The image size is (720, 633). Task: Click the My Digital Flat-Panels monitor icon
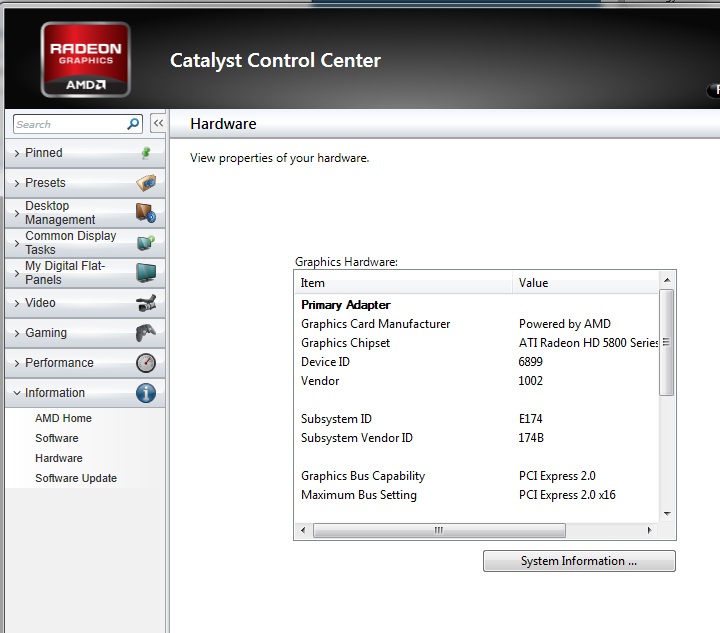coord(146,273)
